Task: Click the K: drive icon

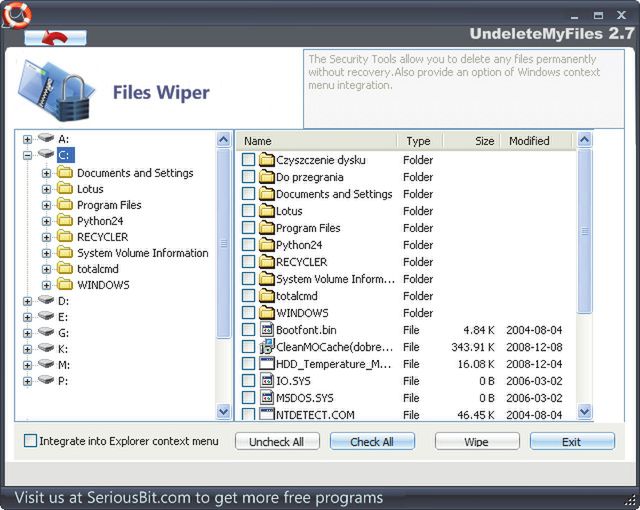Action: pyautogui.click(x=46, y=348)
